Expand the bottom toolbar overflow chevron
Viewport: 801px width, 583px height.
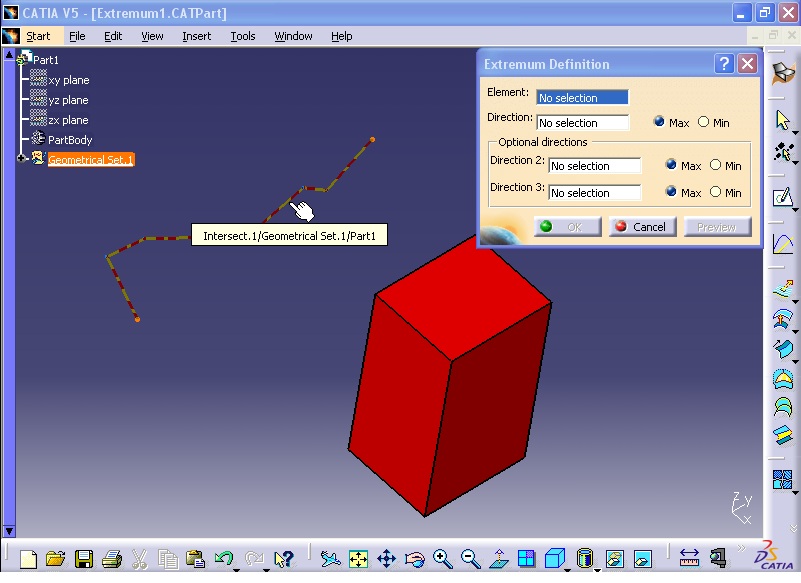click(x=741, y=548)
